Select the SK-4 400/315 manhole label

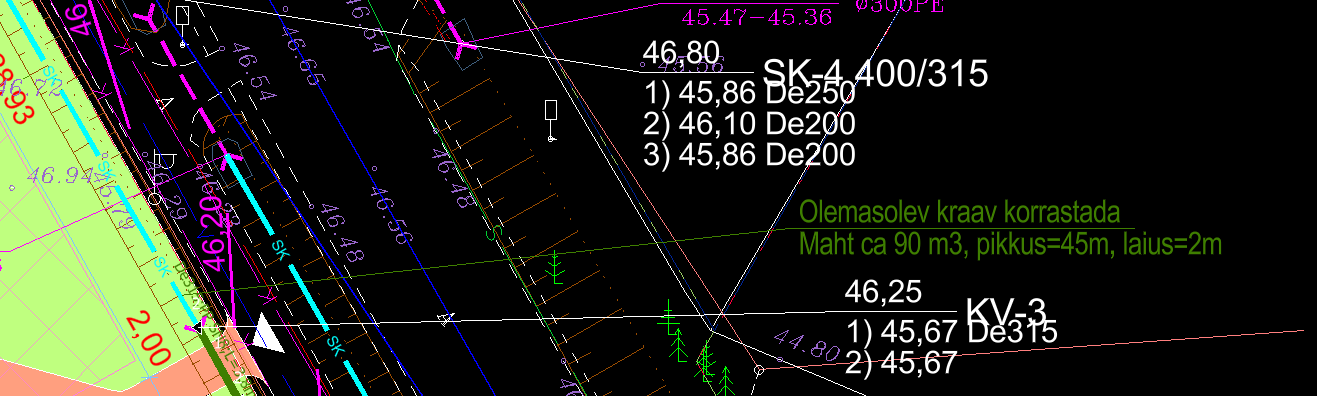876,73
